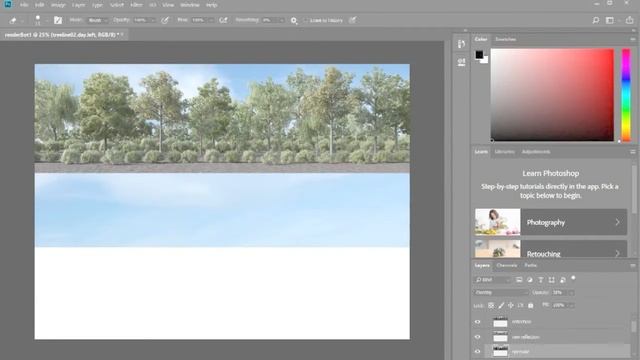Open the eraser Mode dropdown

coord(98,20)
